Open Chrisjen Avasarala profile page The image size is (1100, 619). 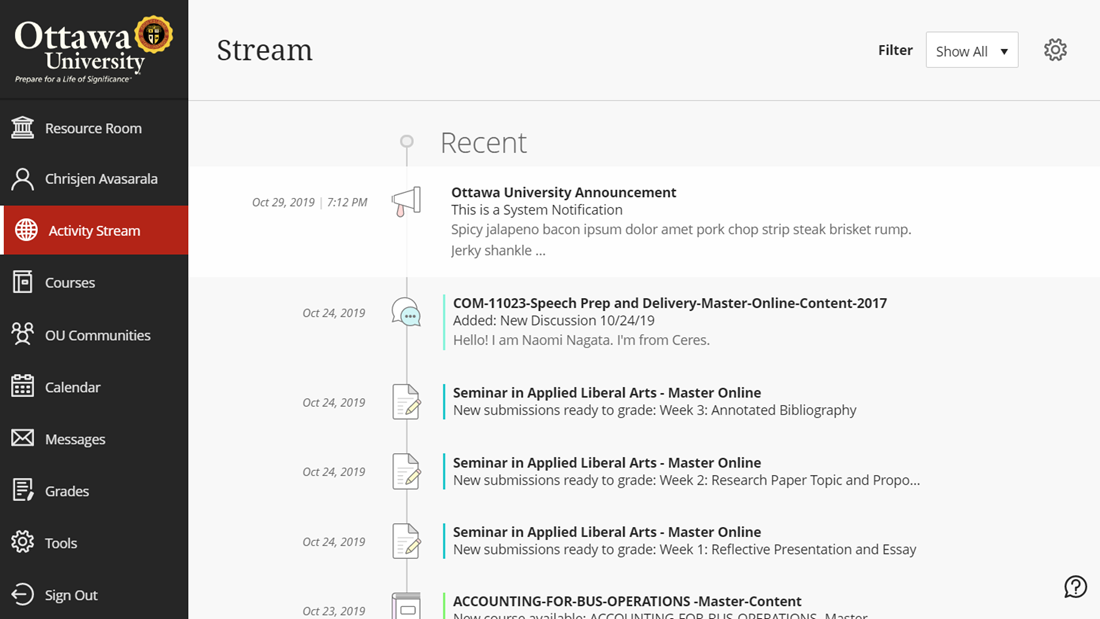tap(94, 179)
